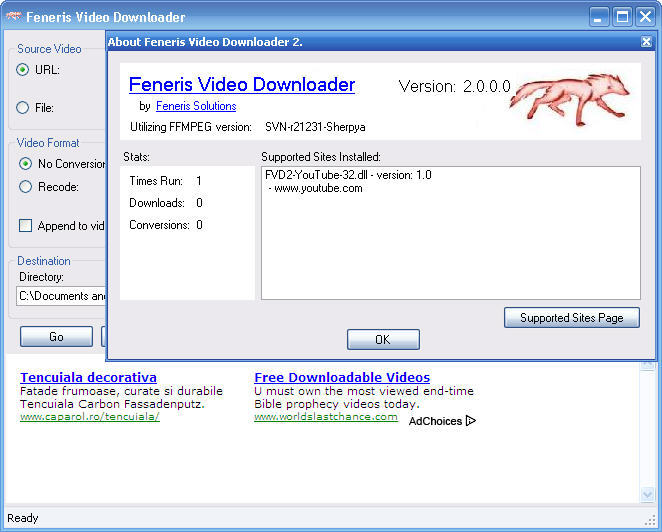662x532 pixels.
Task: Click the Downloads stat label
Action: [x=157, y=203]
